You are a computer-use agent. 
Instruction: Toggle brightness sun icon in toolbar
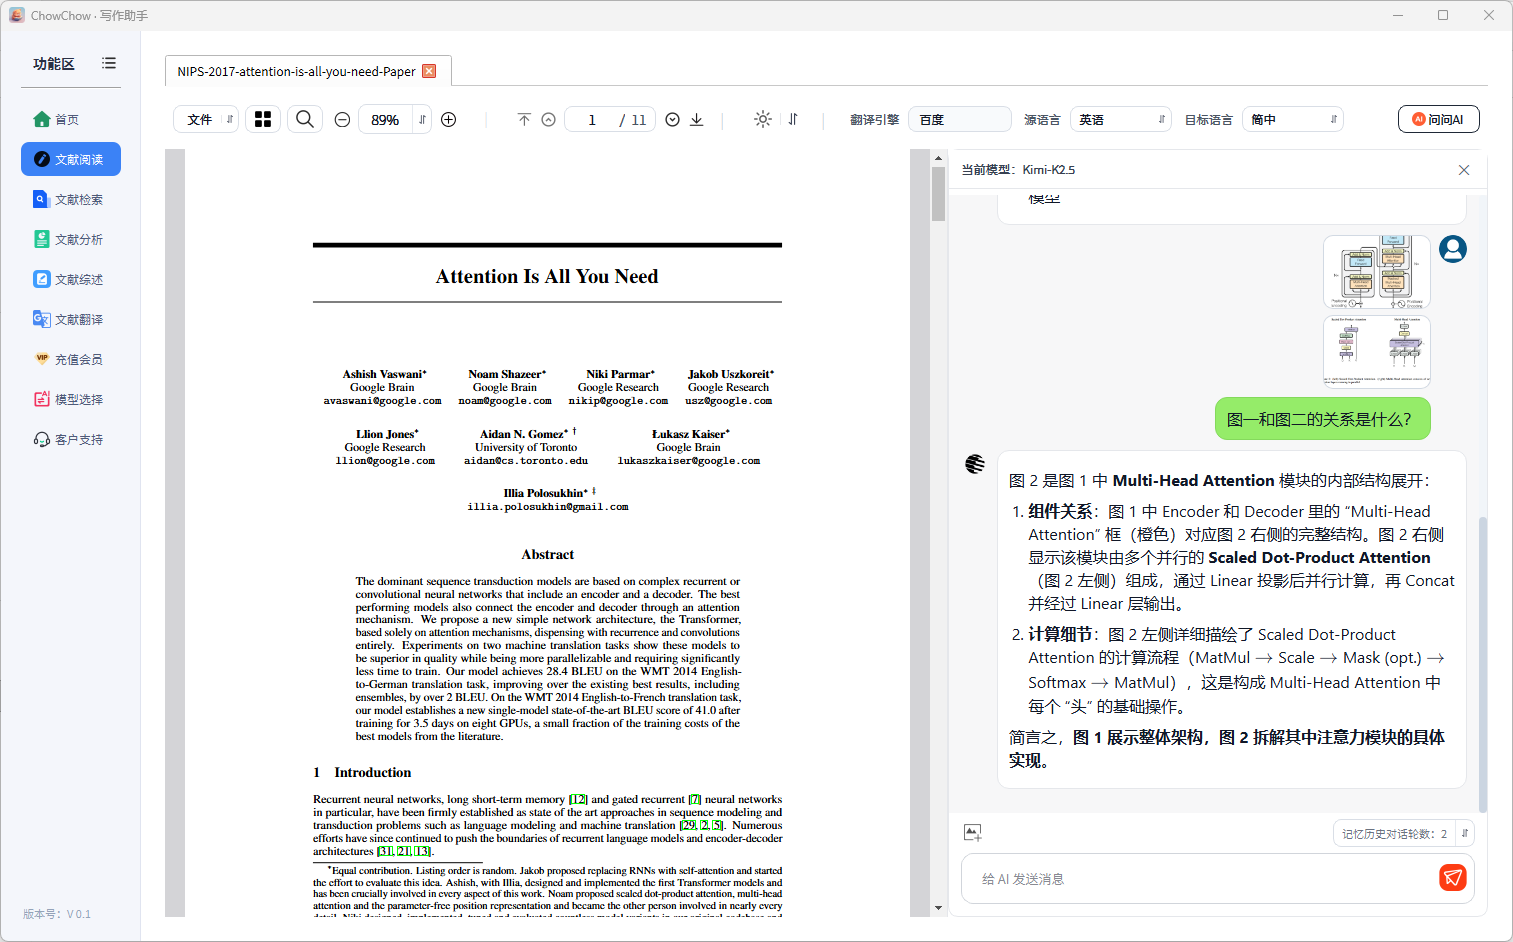763,120
